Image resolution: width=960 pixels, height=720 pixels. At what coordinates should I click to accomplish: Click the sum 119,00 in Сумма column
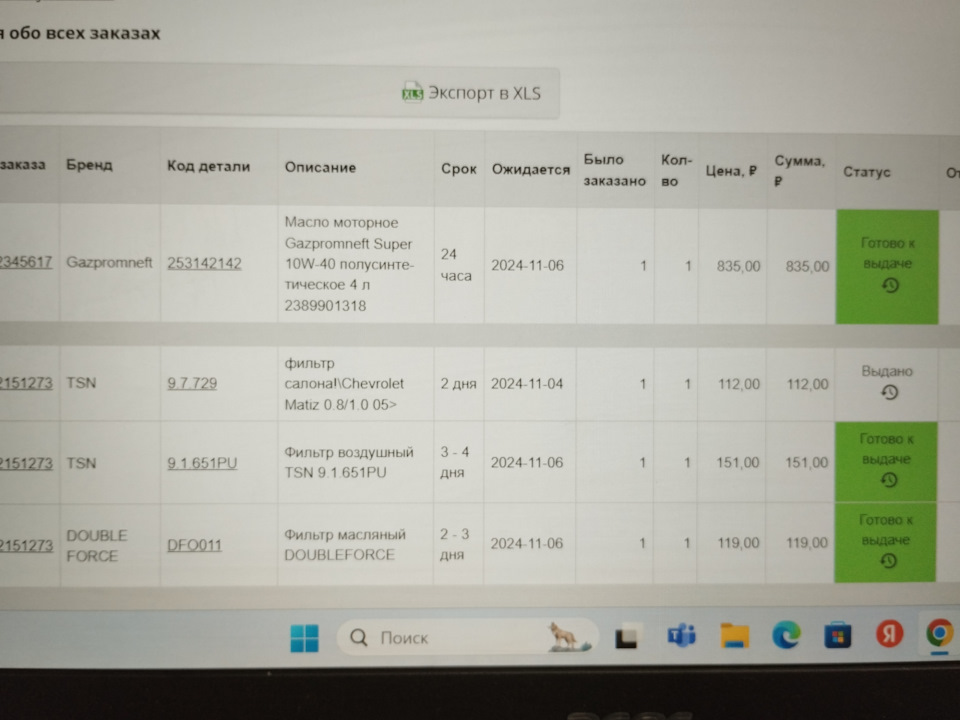pos(806,543)
